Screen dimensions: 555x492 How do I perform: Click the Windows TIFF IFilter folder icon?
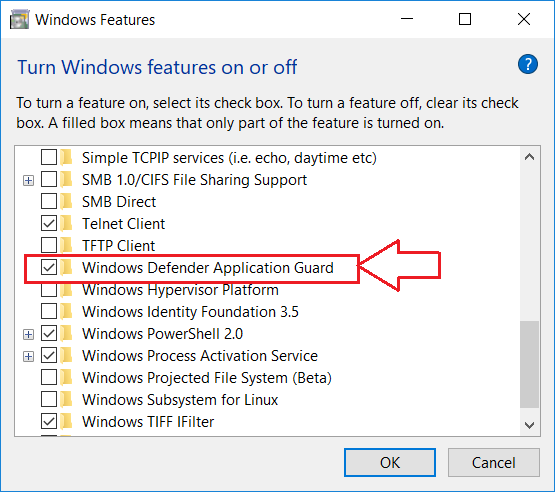coord(67,422)
